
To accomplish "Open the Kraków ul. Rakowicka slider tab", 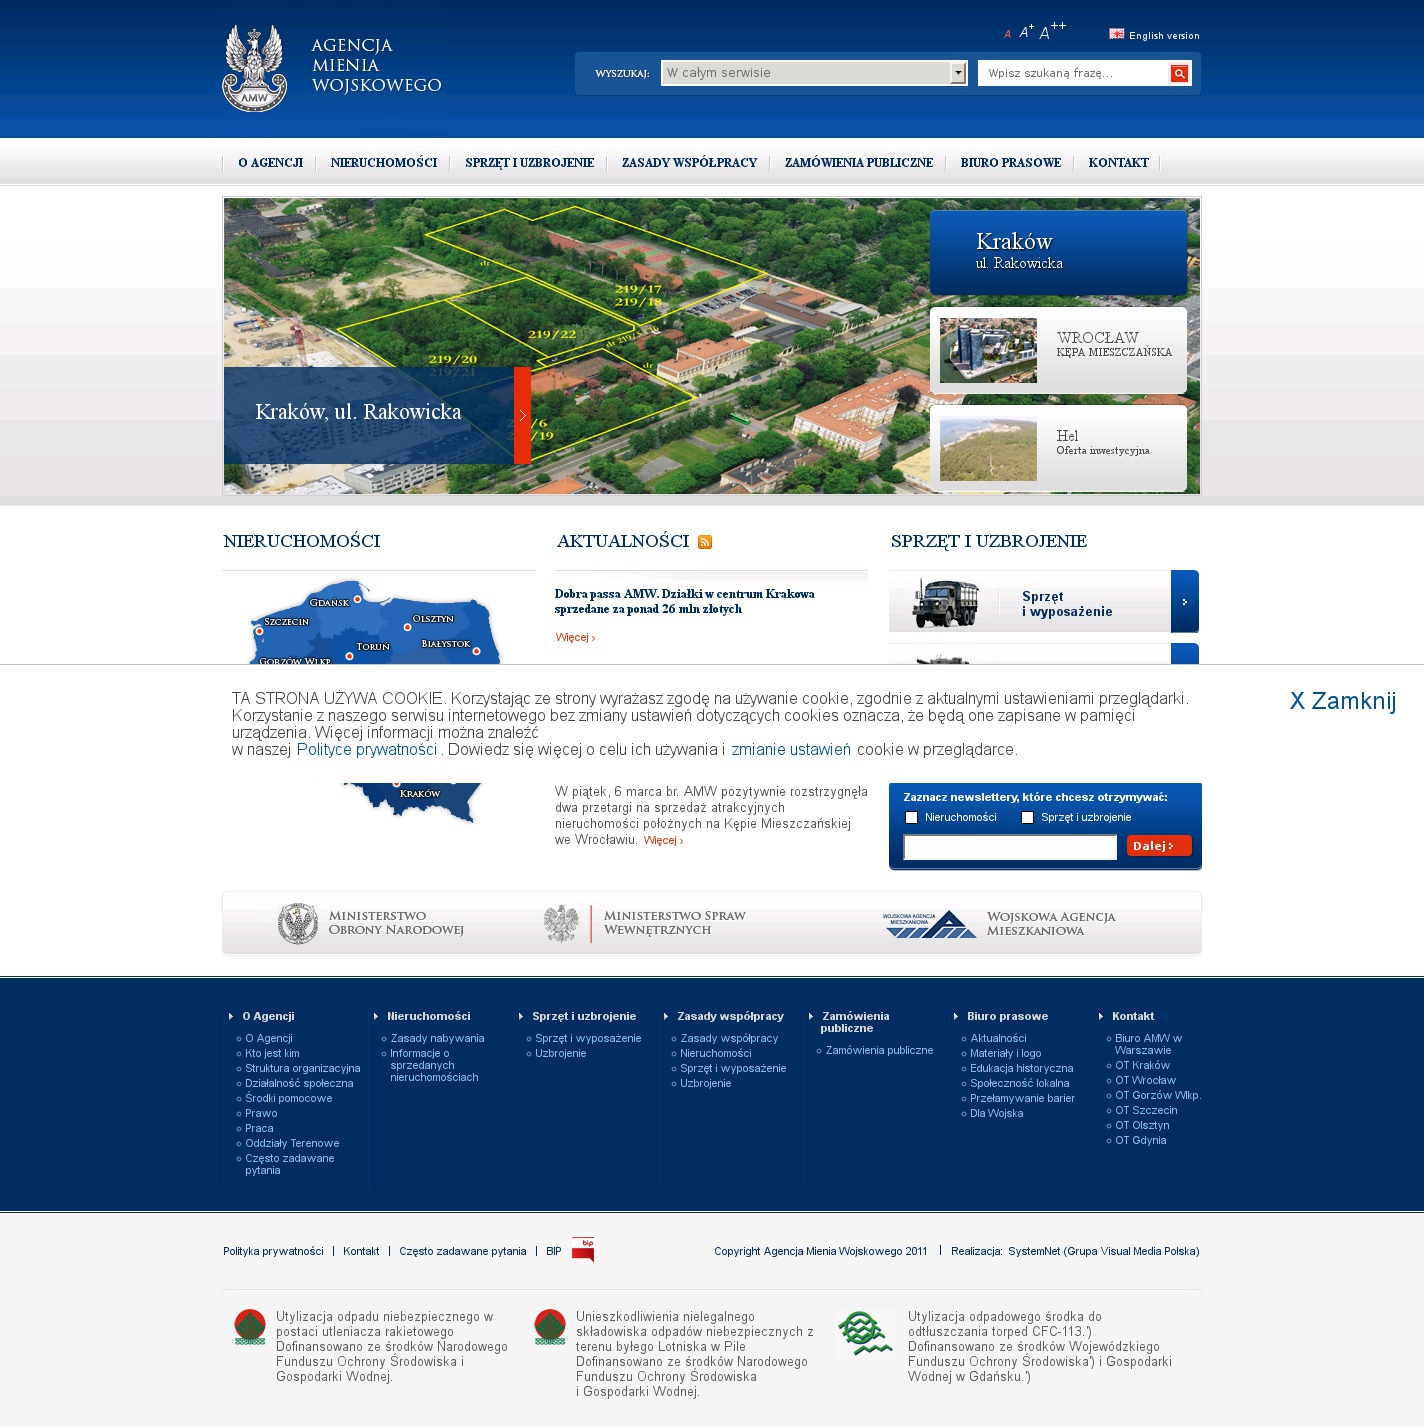I will pos(1058,252).
